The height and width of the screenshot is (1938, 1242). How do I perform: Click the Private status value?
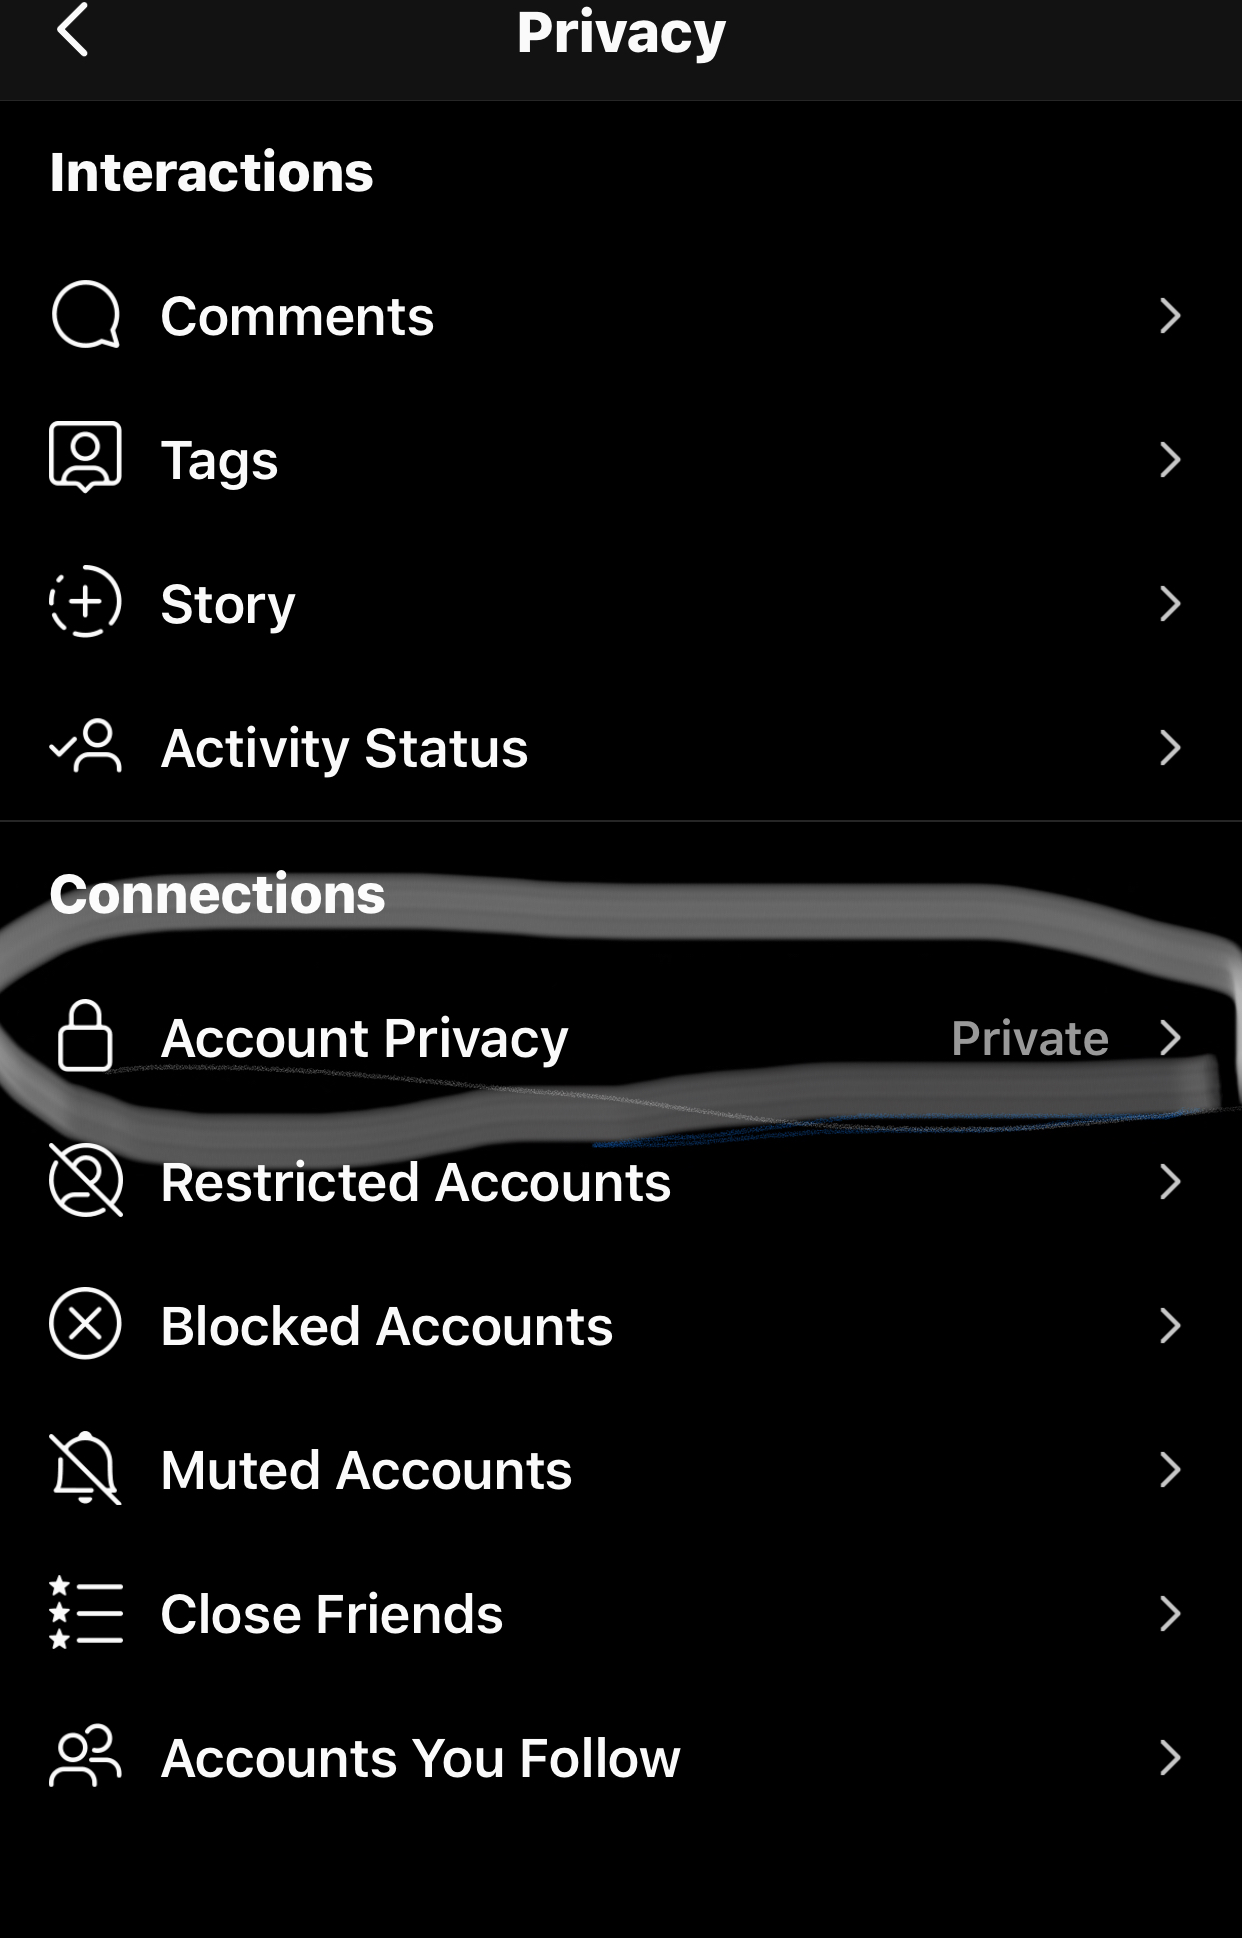1029,1038
